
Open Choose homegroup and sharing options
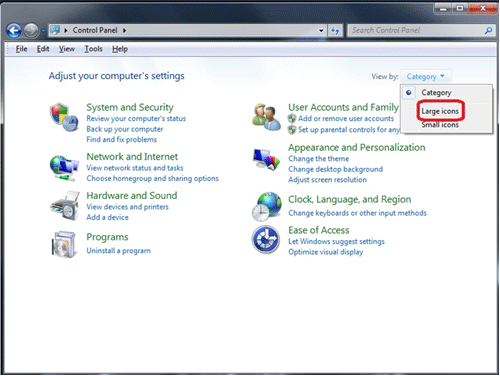152,179
